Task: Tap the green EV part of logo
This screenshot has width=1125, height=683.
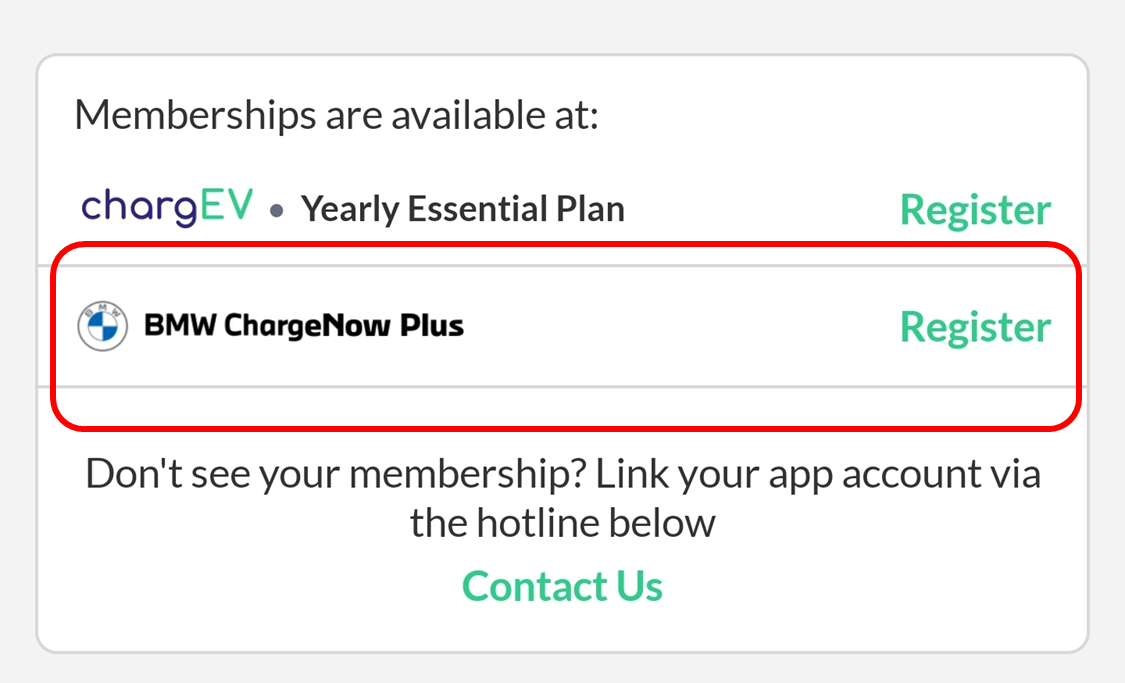Action: point(227,204)
